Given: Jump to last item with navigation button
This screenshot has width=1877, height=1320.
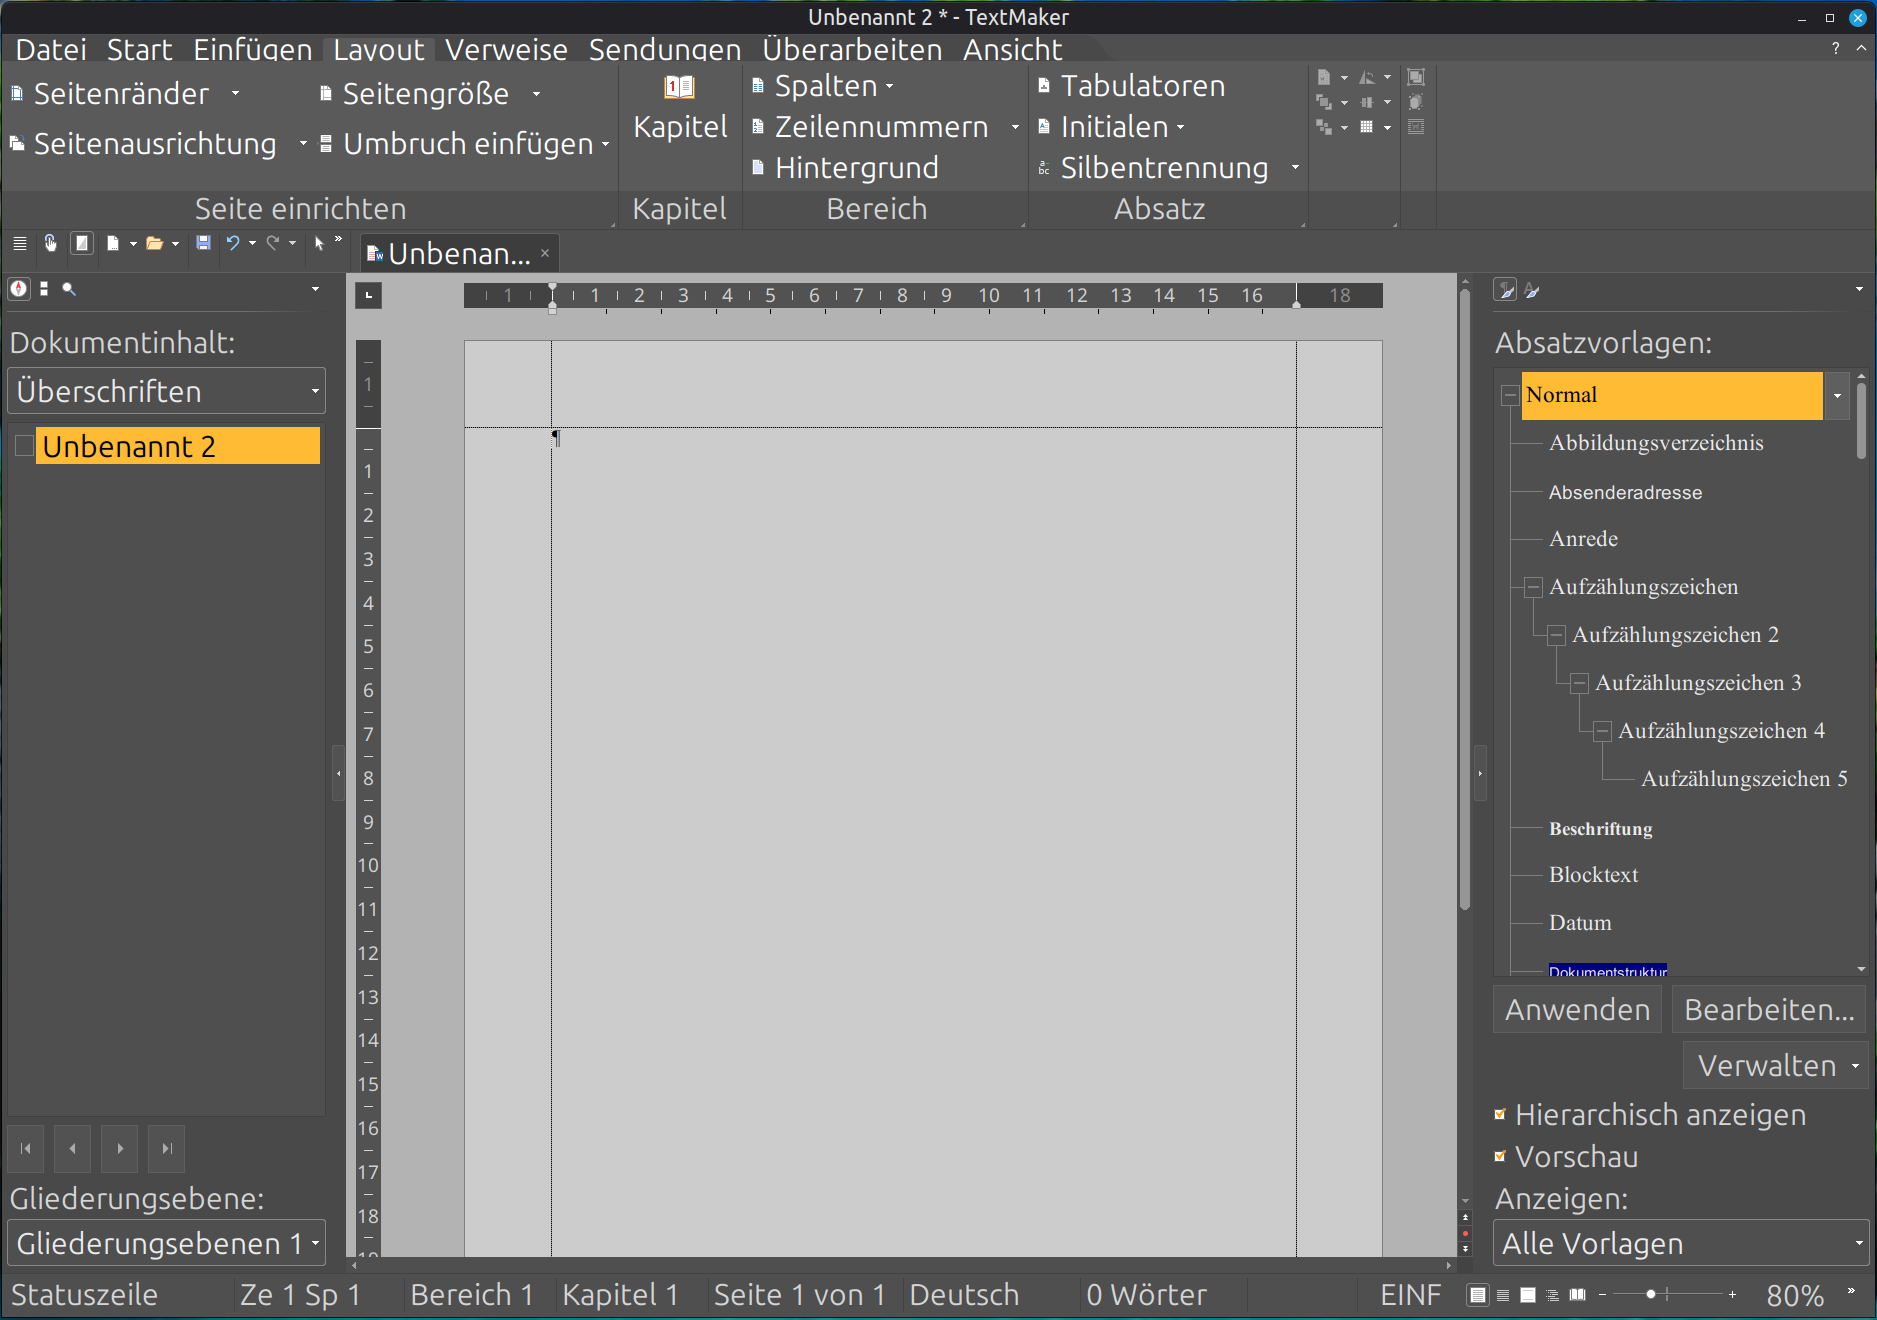Looking at the screenshot, I should click(167, 1149).
